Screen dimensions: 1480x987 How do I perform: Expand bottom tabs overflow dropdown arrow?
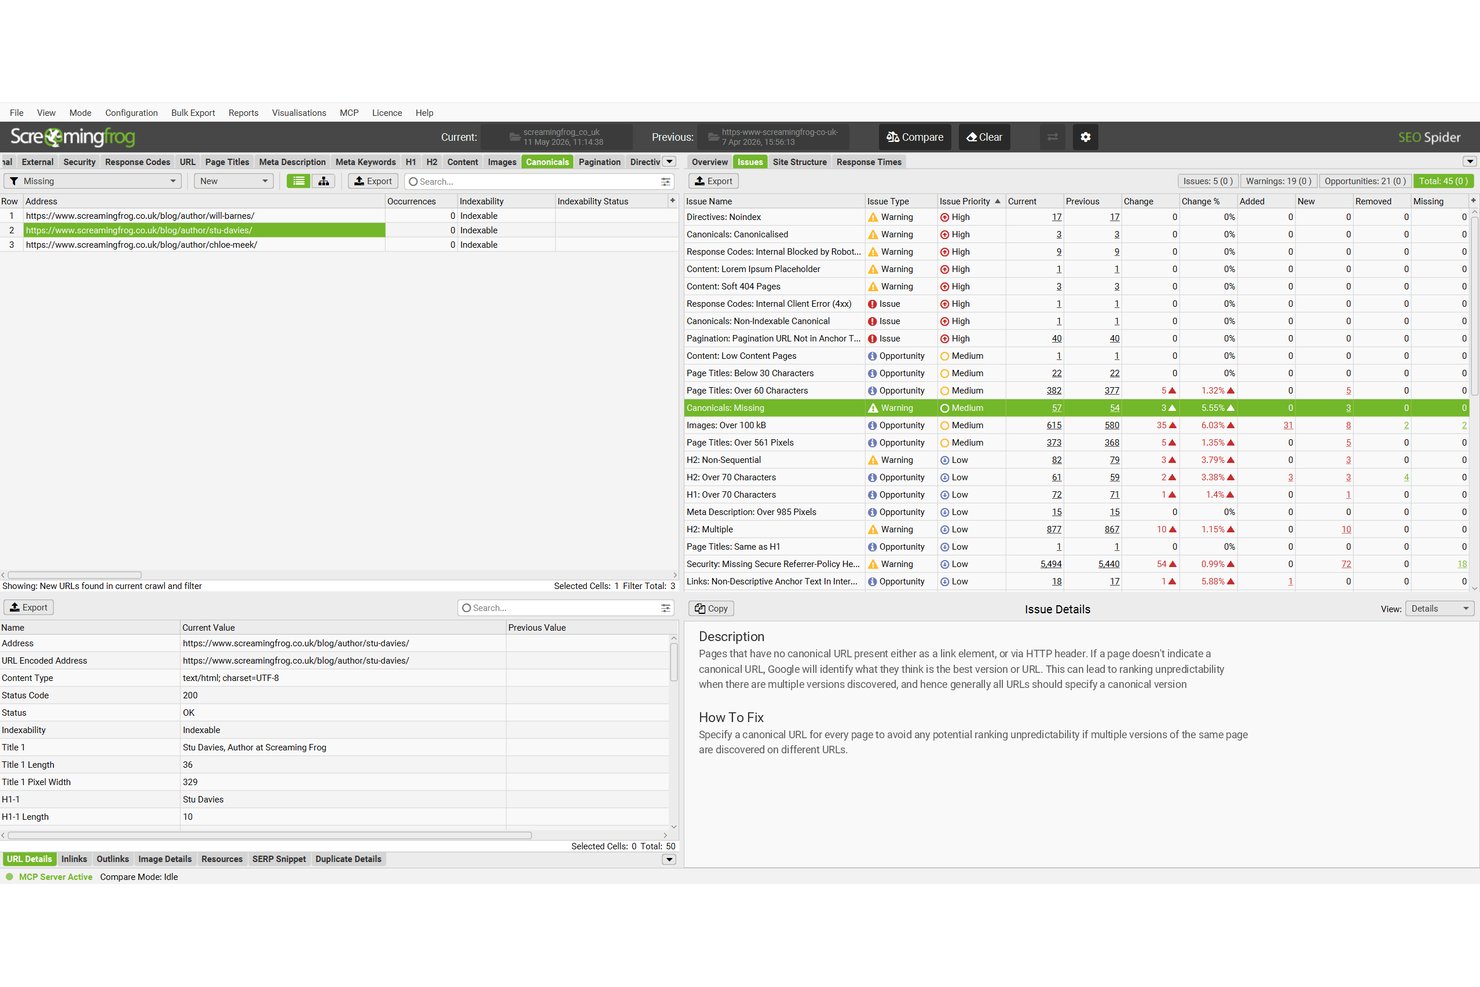[670, 859]
